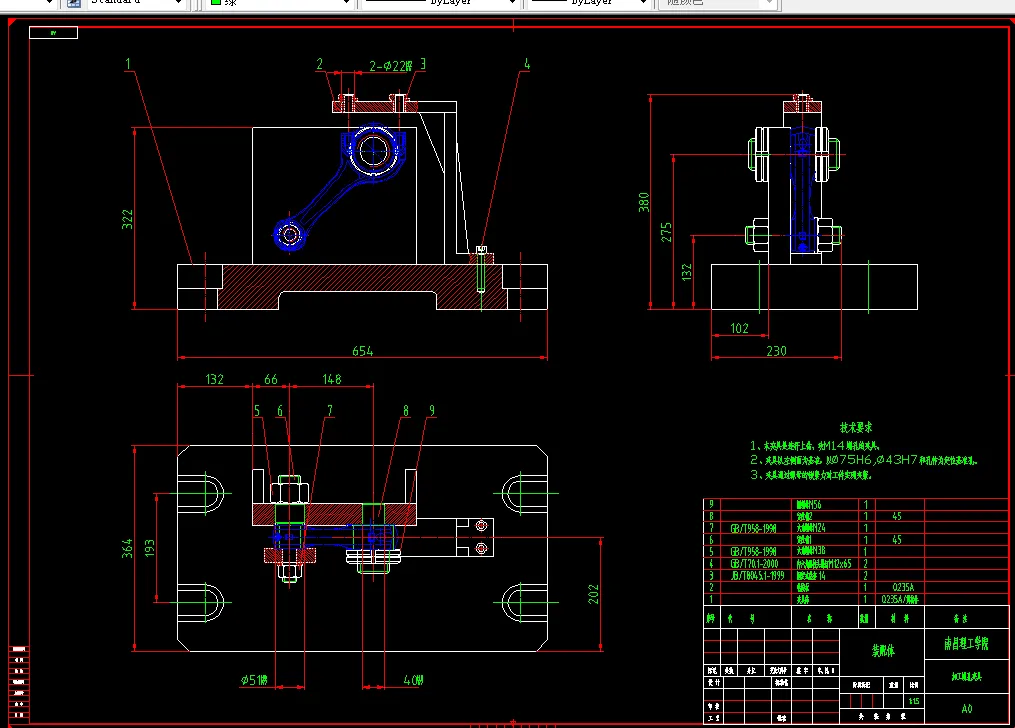Select the 275 dimension in side view
This screenshot has width=1015, height=728.
[666, 232]
